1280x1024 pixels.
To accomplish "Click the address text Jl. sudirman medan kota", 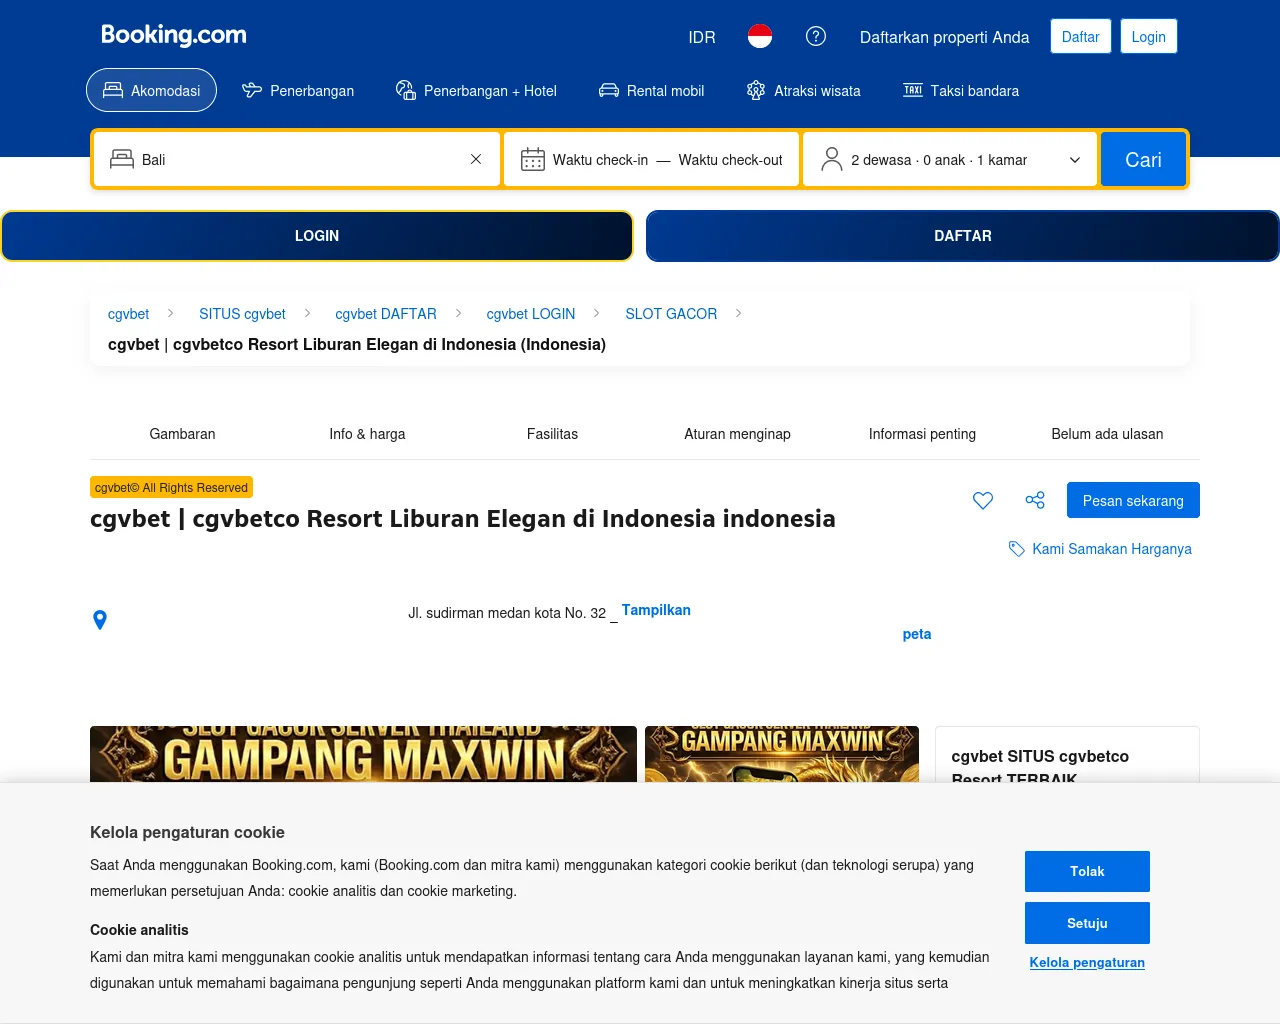I will 507,613.
